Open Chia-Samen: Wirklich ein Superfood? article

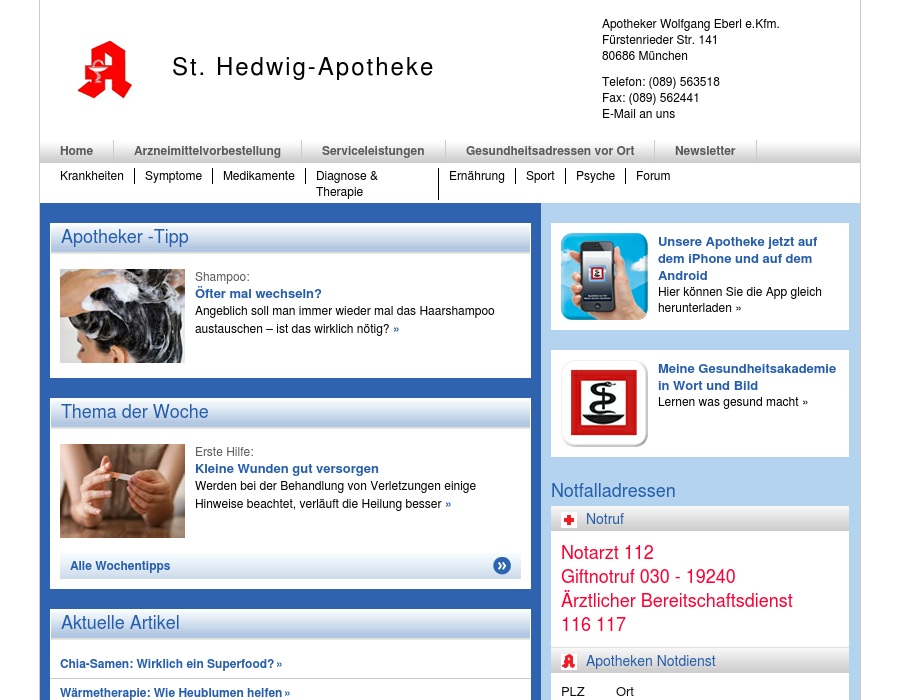pyautogui.click(x=171, y=663)
